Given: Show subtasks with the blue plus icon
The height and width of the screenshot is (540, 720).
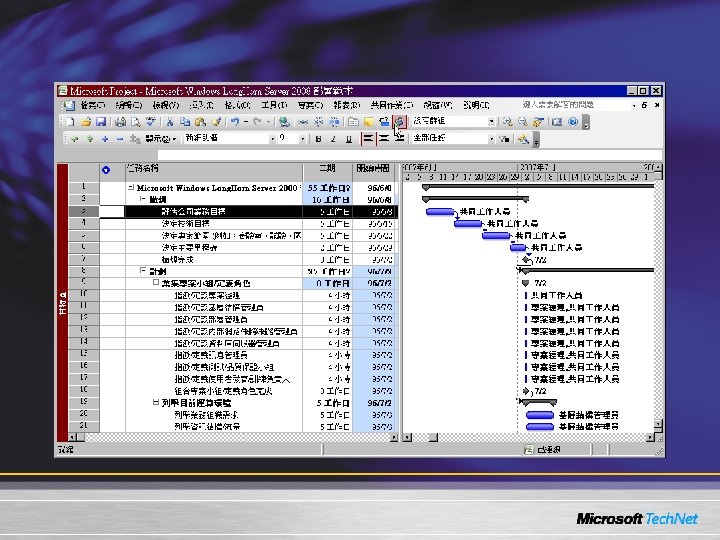Looking at the screenshot, I should [x=105, y=138].
